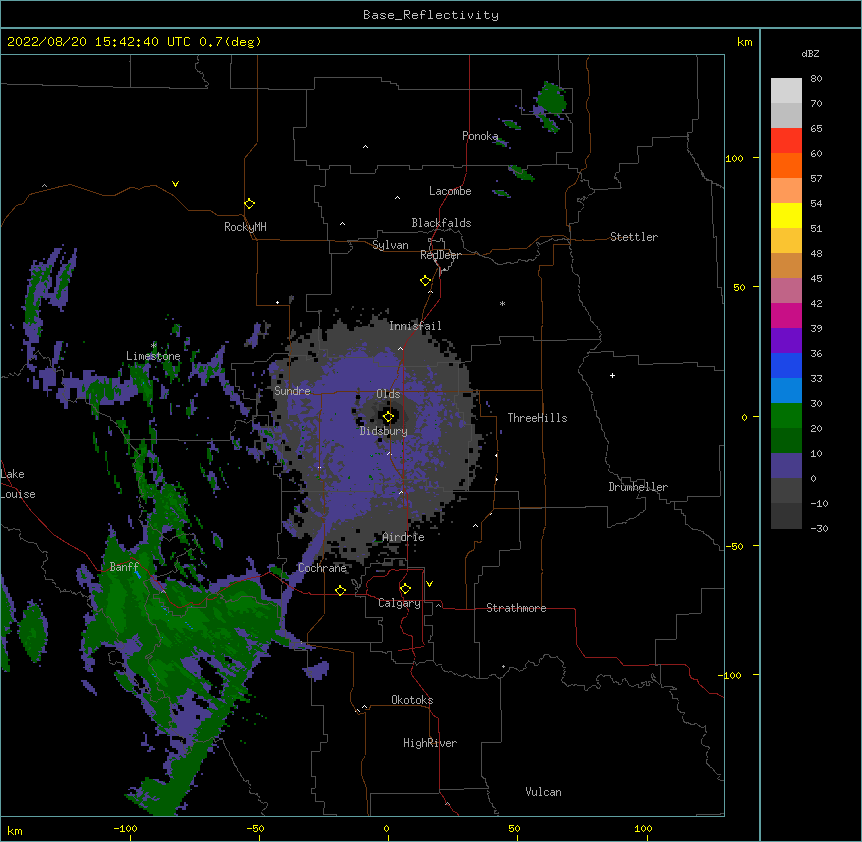
Task: Pick the royal blue 36–33 dBZ legend swatch
Action: click(x=786, y=365)
